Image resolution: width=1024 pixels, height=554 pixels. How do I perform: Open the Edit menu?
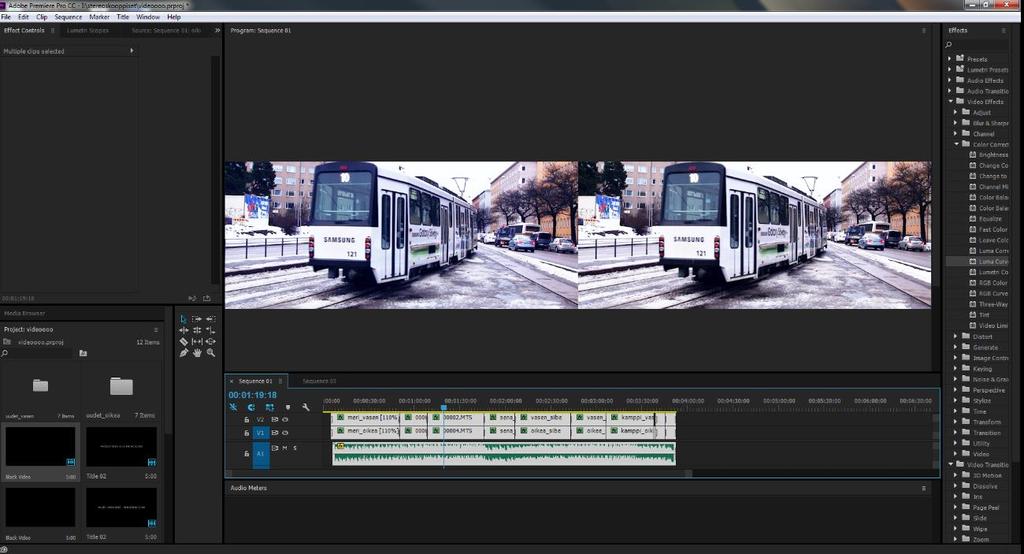pyautogui.click(x=24, y=17)
